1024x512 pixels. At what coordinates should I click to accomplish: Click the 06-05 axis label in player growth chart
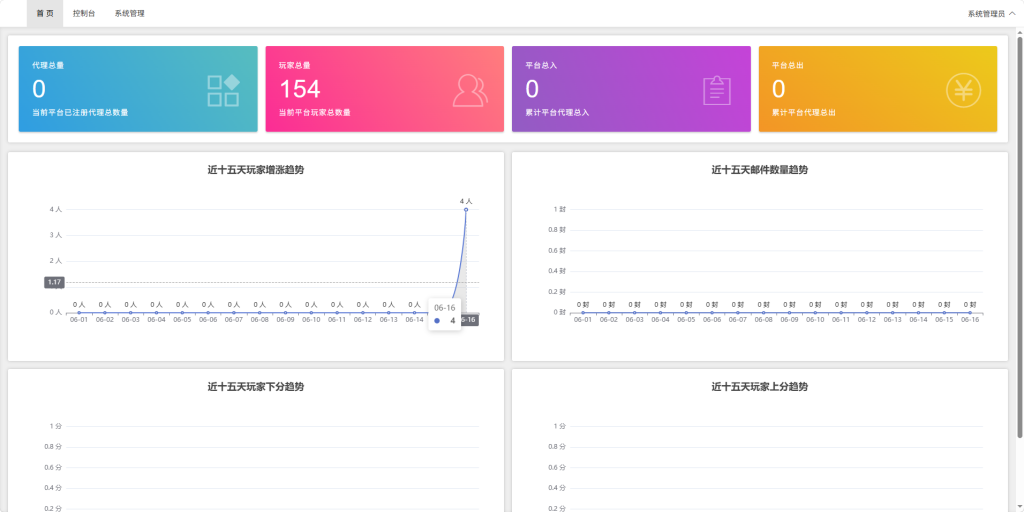pos(182,320)
